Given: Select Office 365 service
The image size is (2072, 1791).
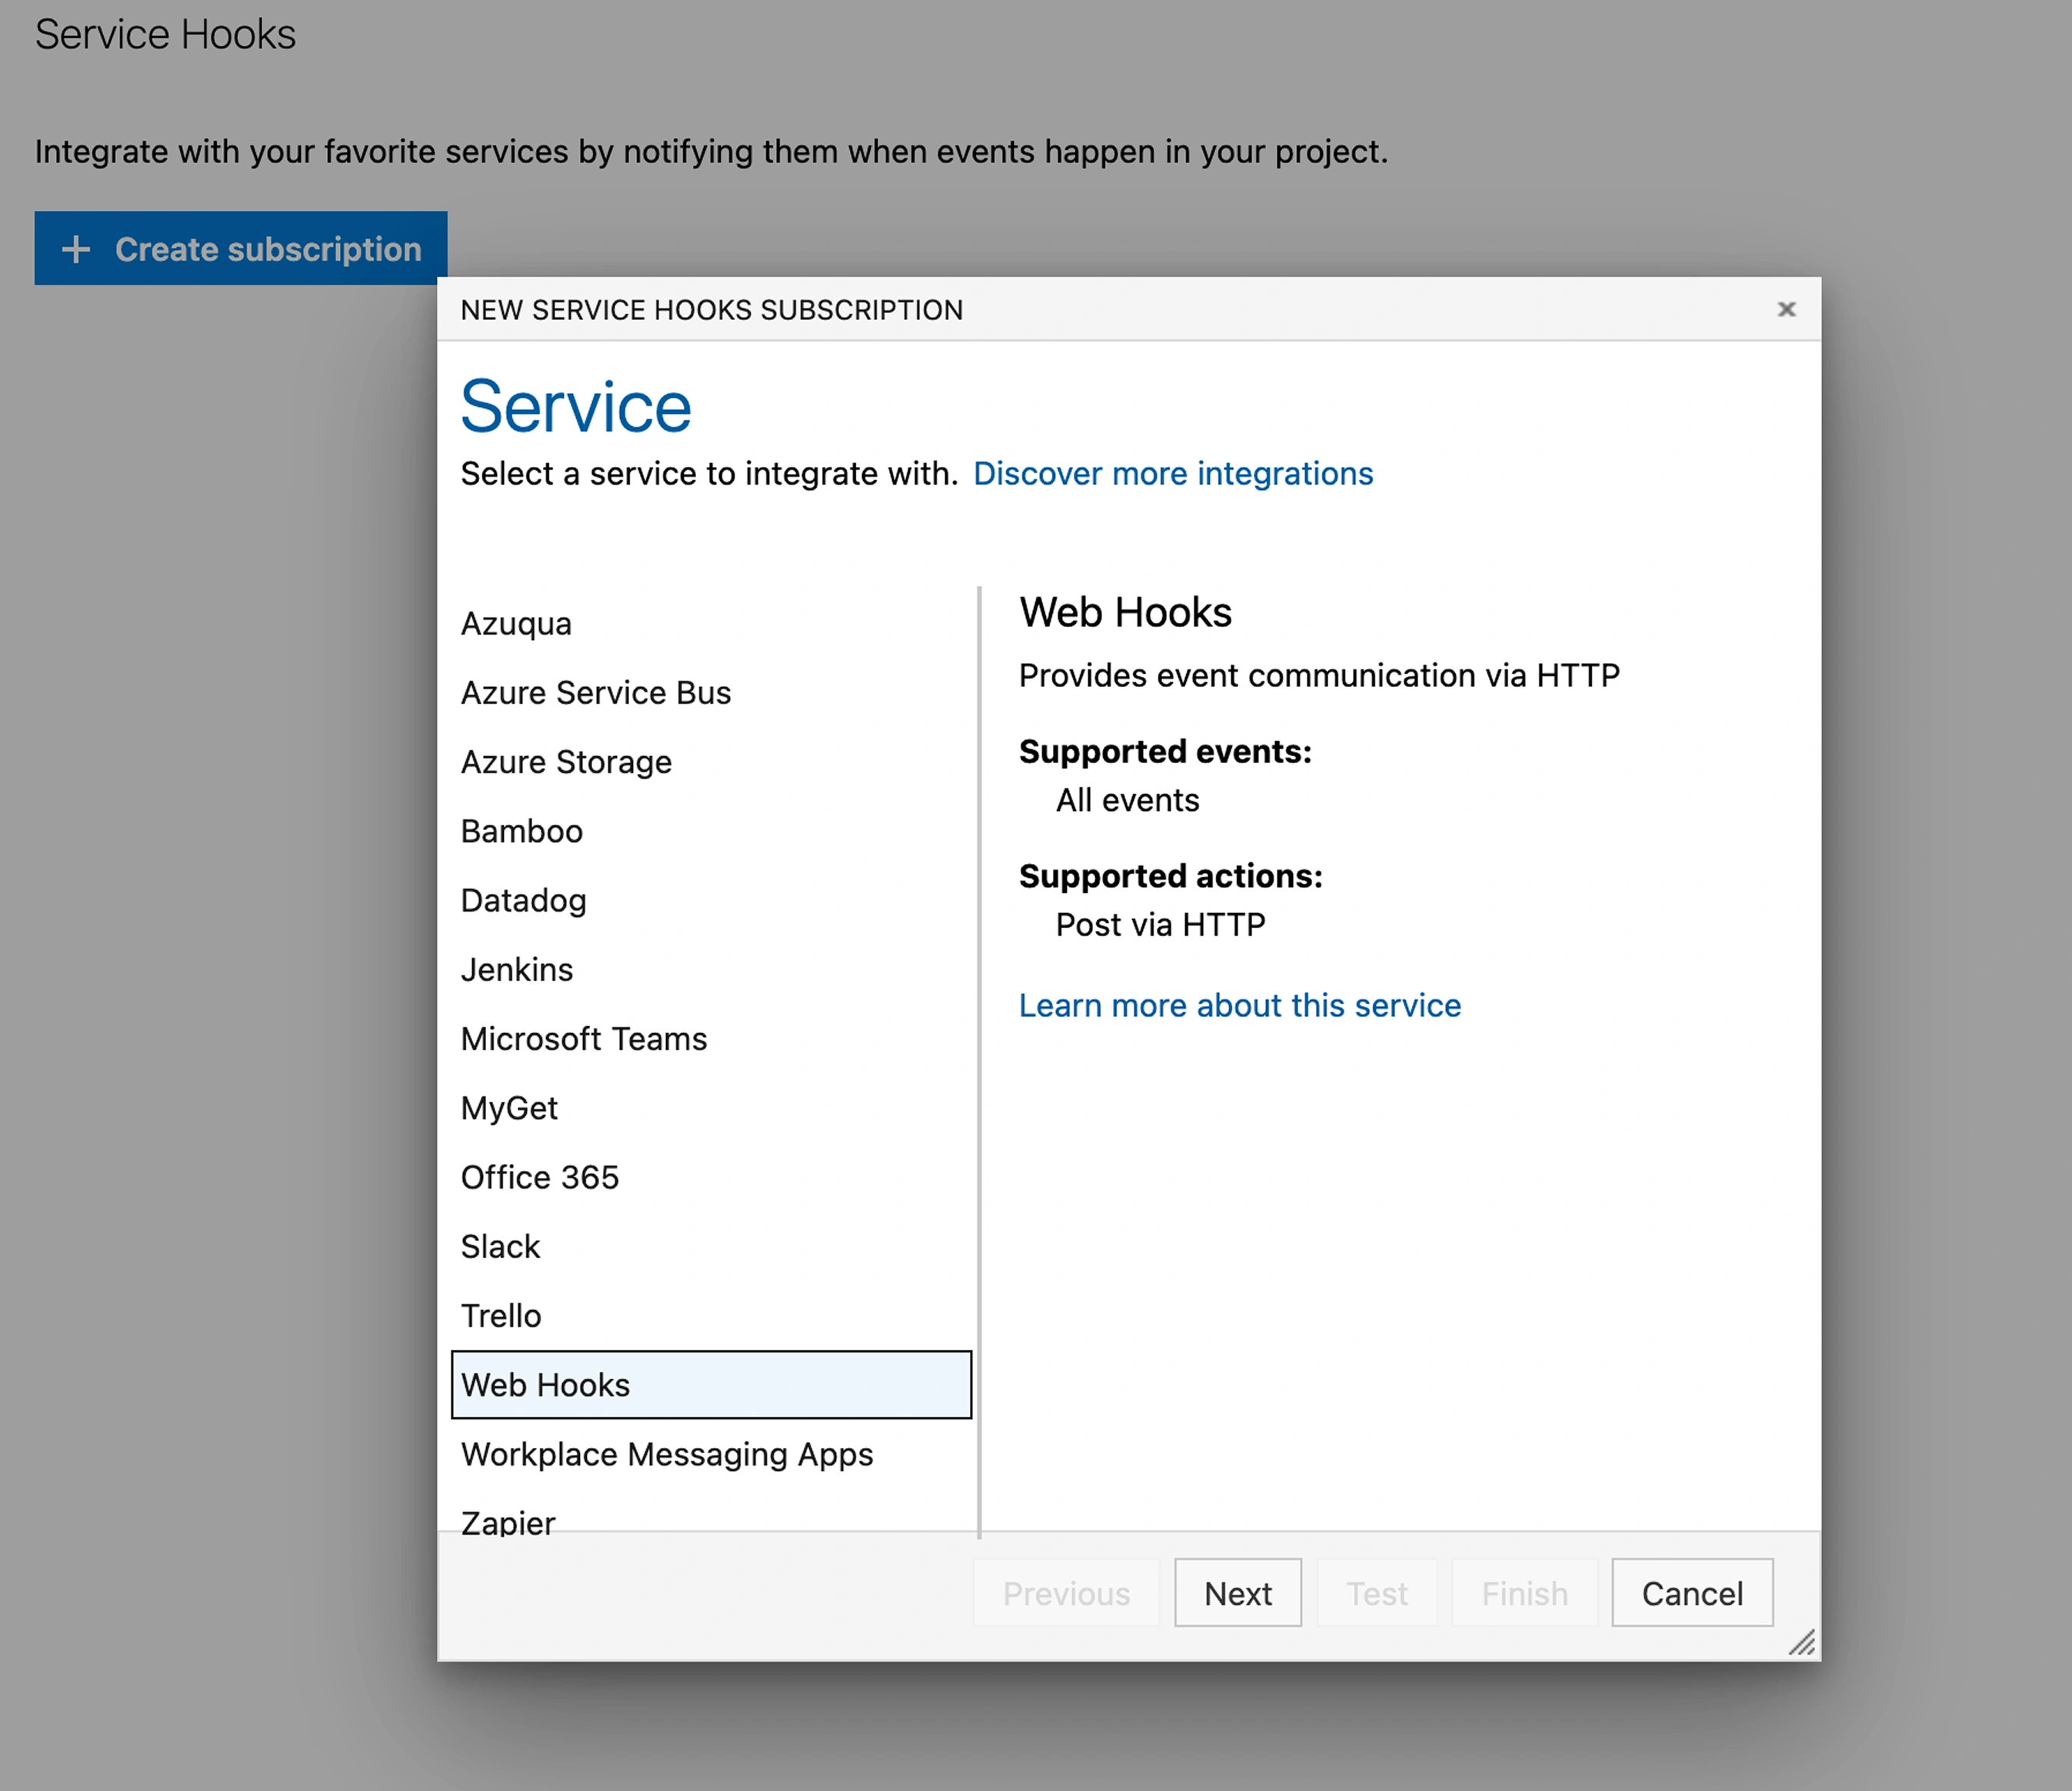Looking at the screenshot, I should 539,1177.
